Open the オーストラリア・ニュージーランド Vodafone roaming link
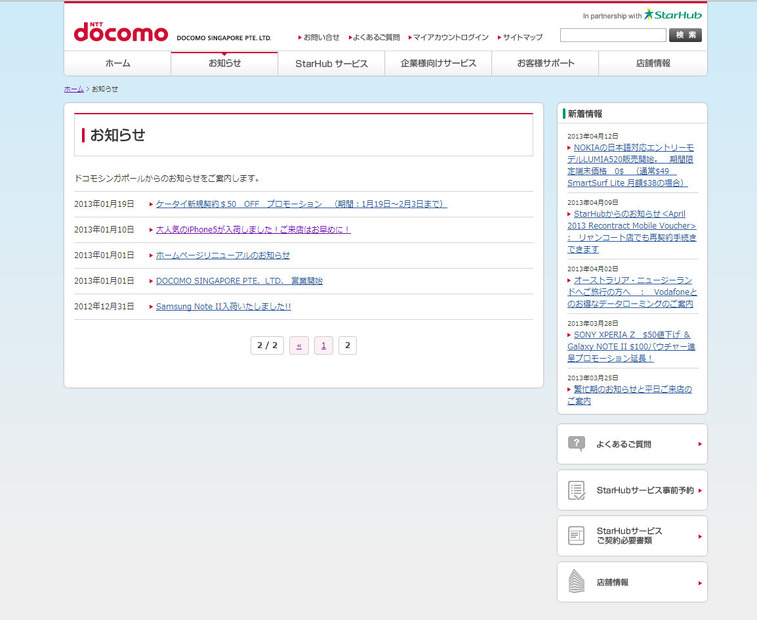 pyautogui.click(x=632, y=292)
